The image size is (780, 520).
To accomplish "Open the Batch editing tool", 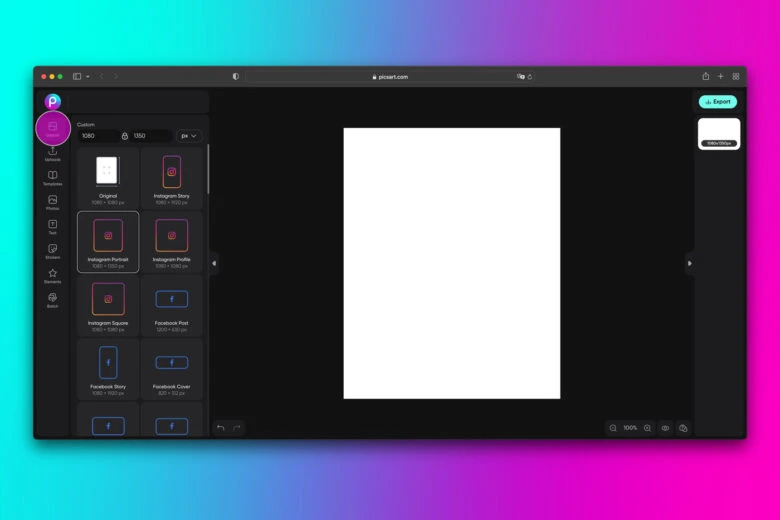I will point(52,299).
